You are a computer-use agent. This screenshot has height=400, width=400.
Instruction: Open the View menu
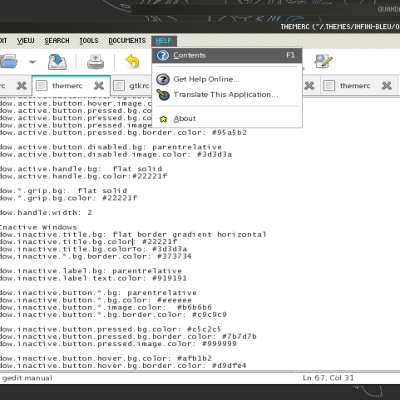tap(26, 41)
